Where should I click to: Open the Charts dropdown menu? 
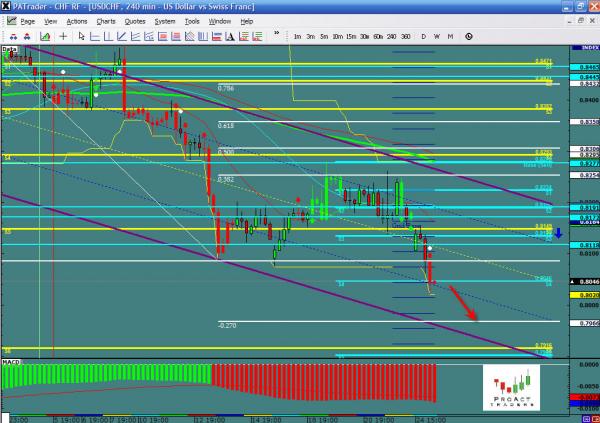pos(106,20)
